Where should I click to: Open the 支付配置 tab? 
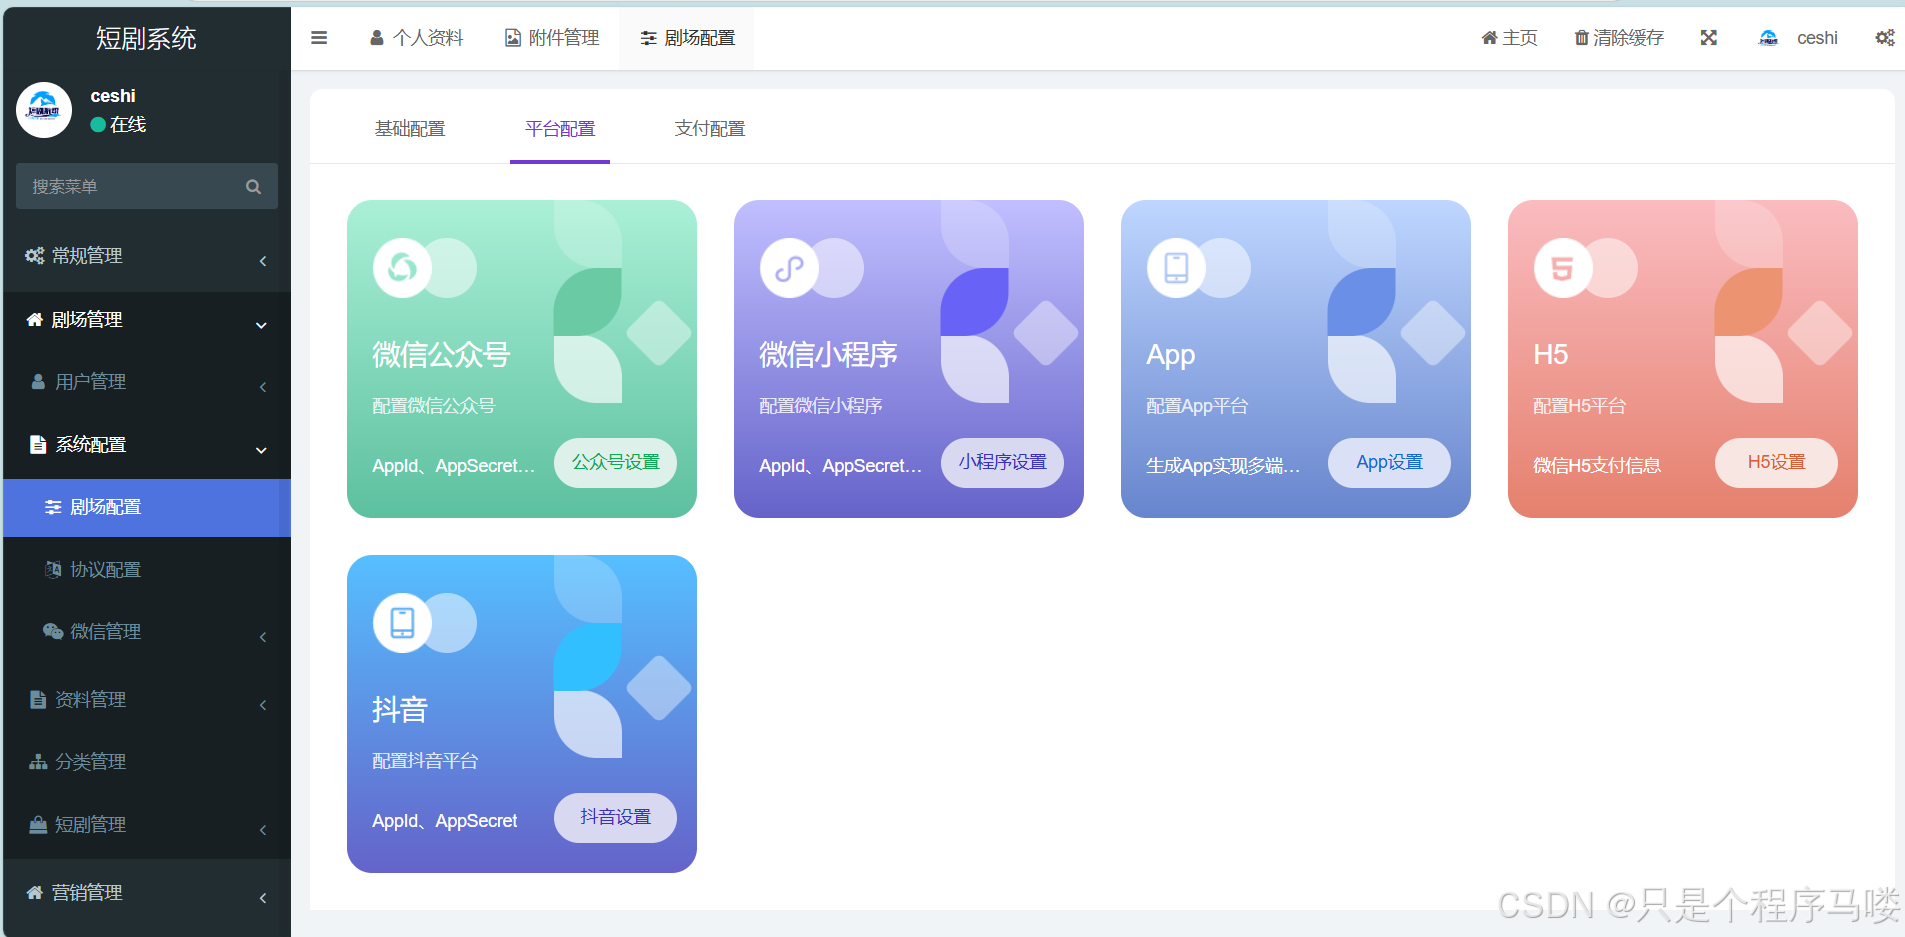coord(710,129)
